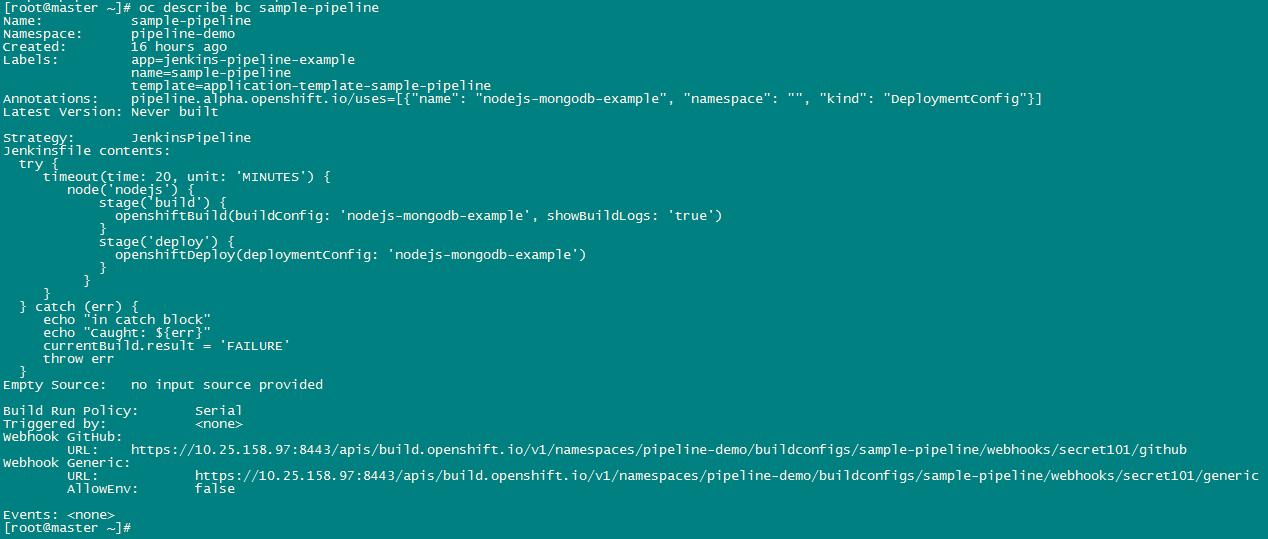Click the currentBuild.result = 'FAILURE' line
The height and width of the screenshot is (539, 1268).
tap(166, 345)
